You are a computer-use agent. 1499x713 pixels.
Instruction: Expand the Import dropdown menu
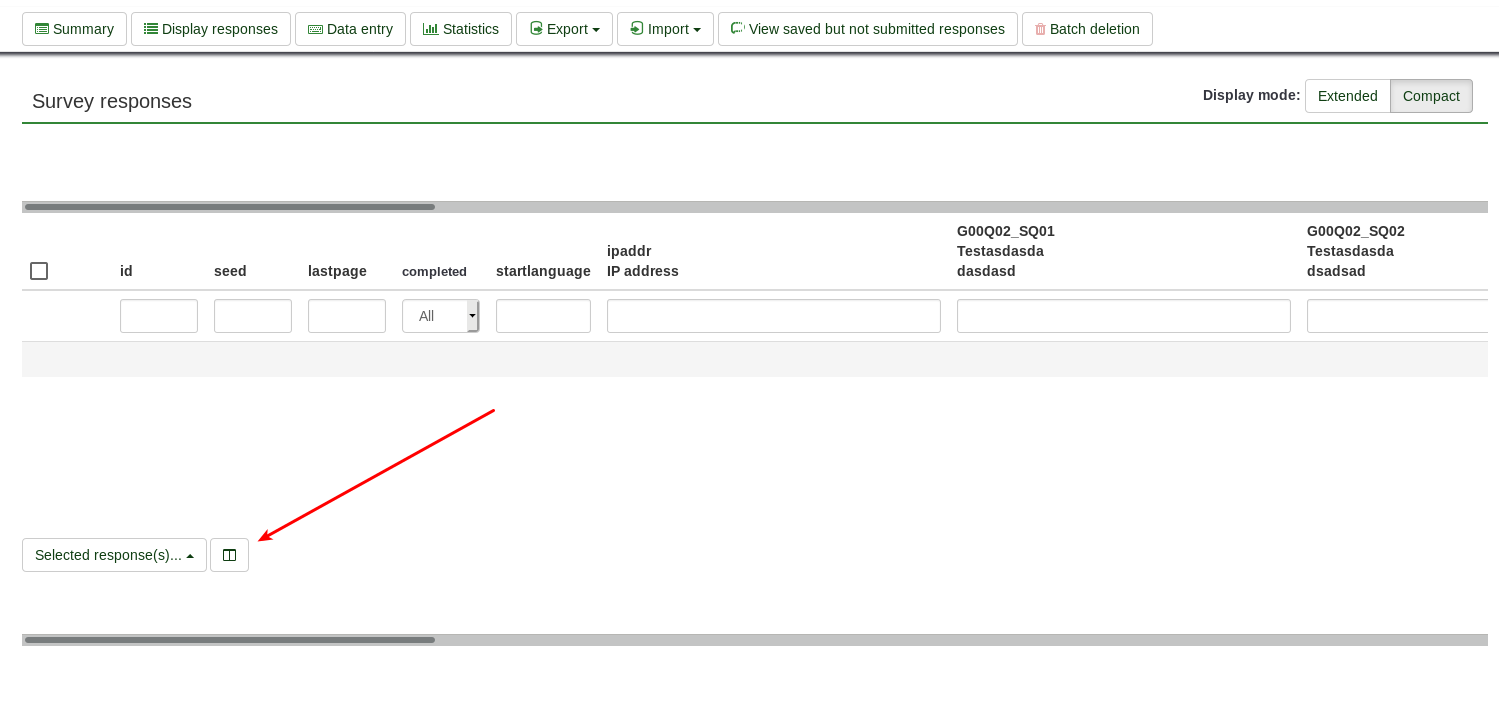click(665, 29)
